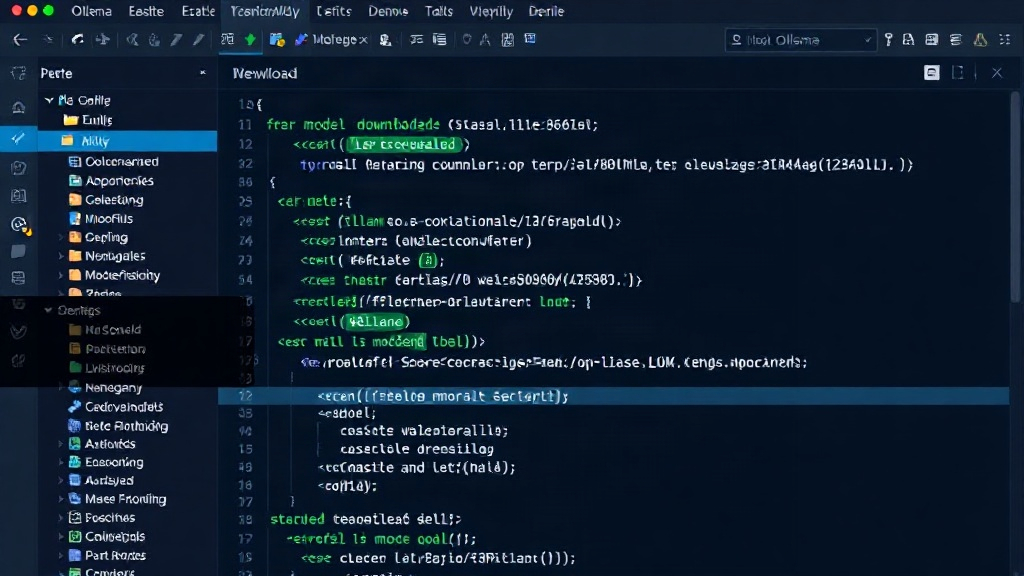The height and width of the screenshot is (576, 1024).
Task: Click the blue square toolbar icon
Action: (x=530, y=39)
